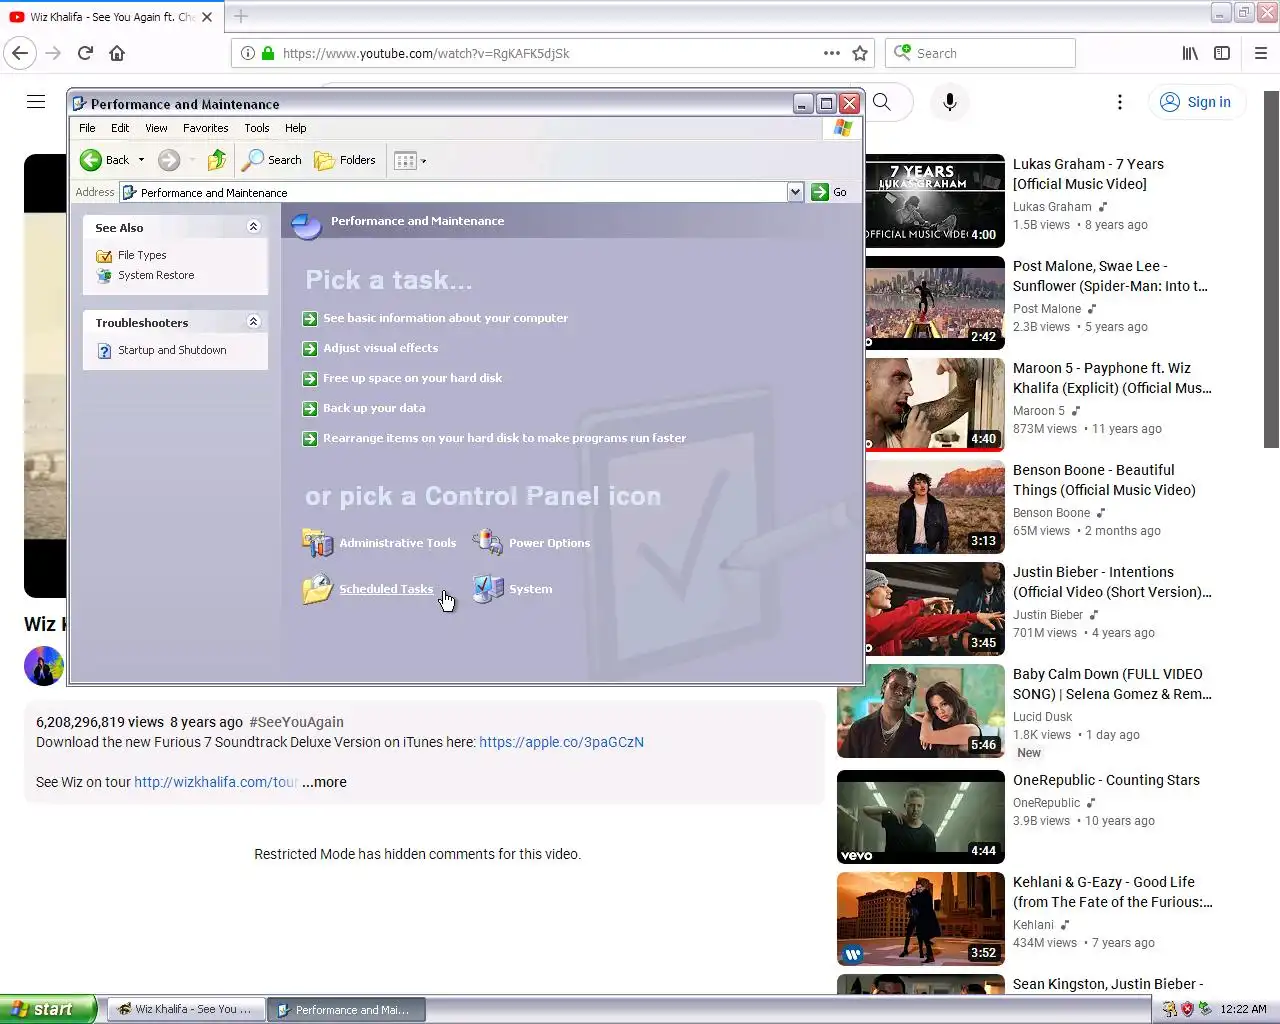Click the apple.co iTunes link in description

pyautogui.click(x=561, y=742)
